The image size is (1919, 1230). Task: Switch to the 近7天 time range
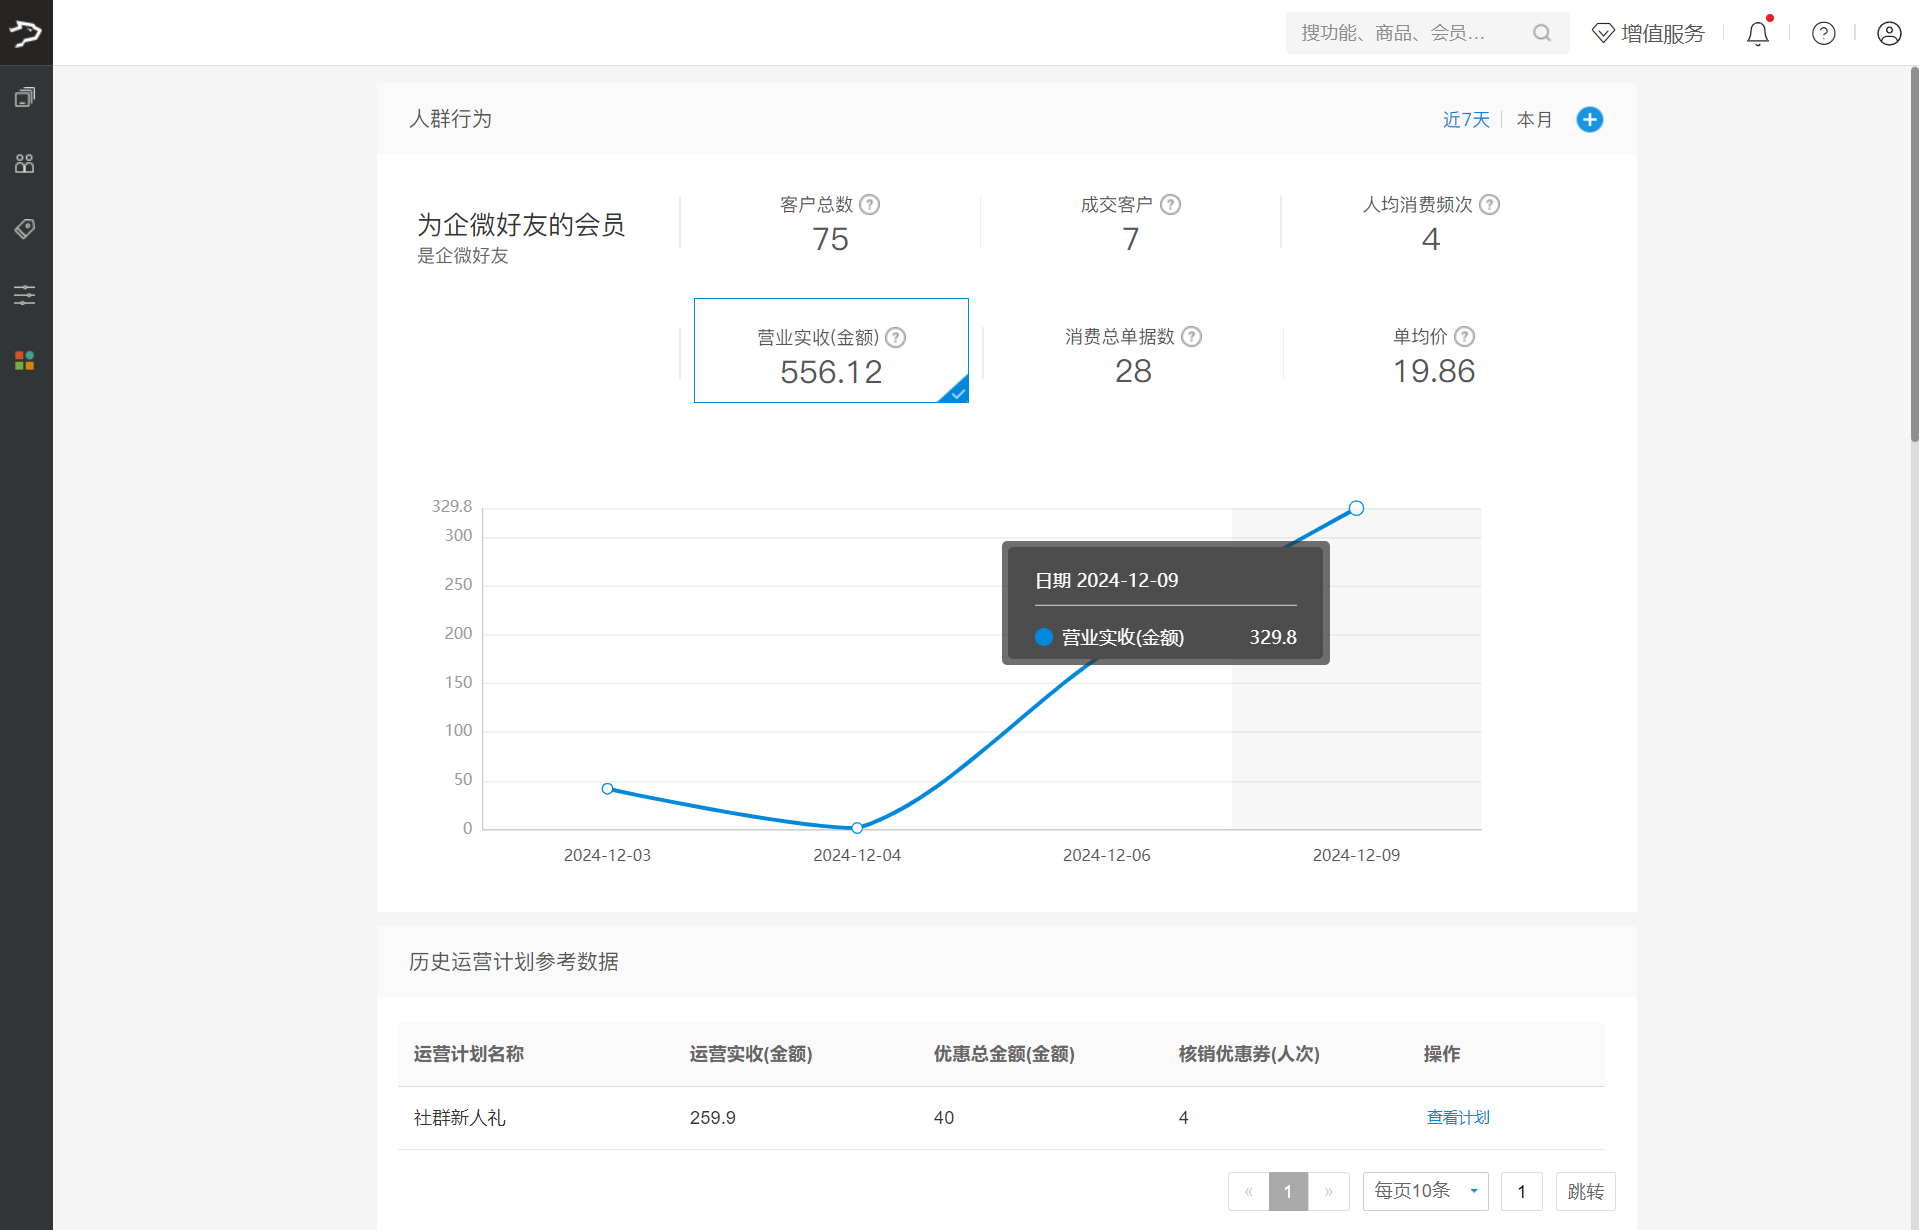[x=1465, y=120]
